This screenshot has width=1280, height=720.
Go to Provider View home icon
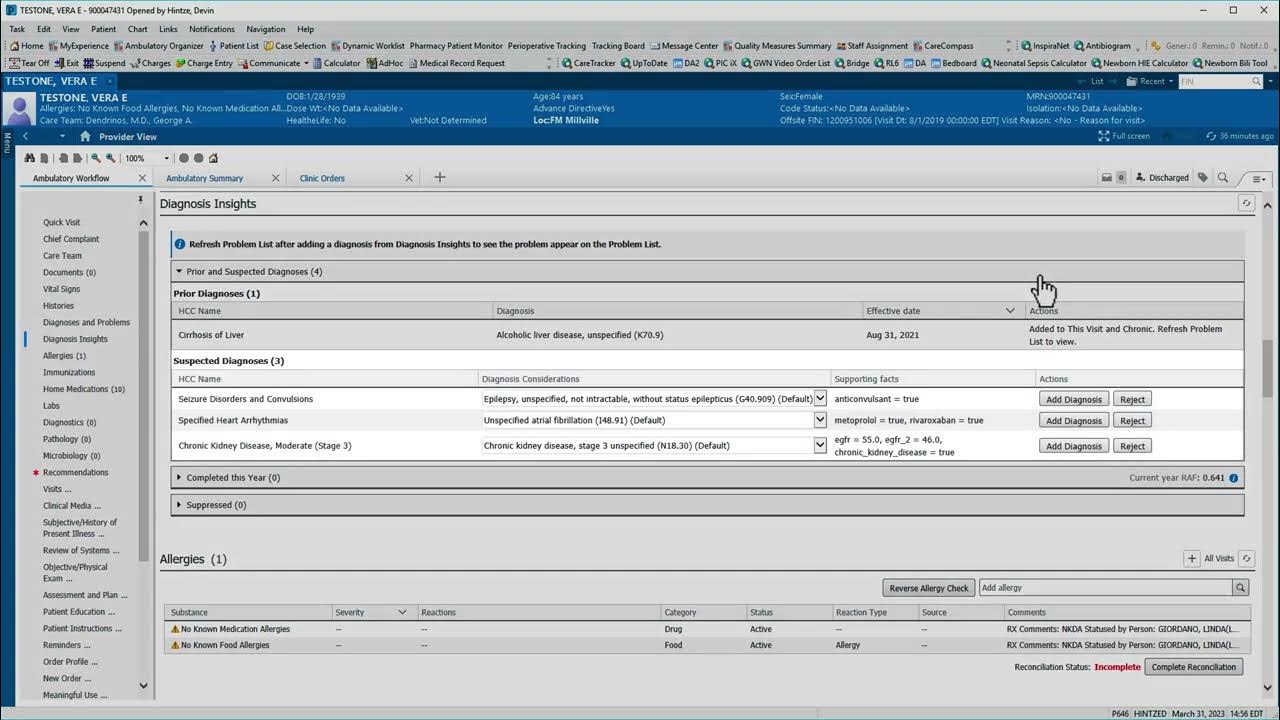pyautogui.click(x=85, y=136)
